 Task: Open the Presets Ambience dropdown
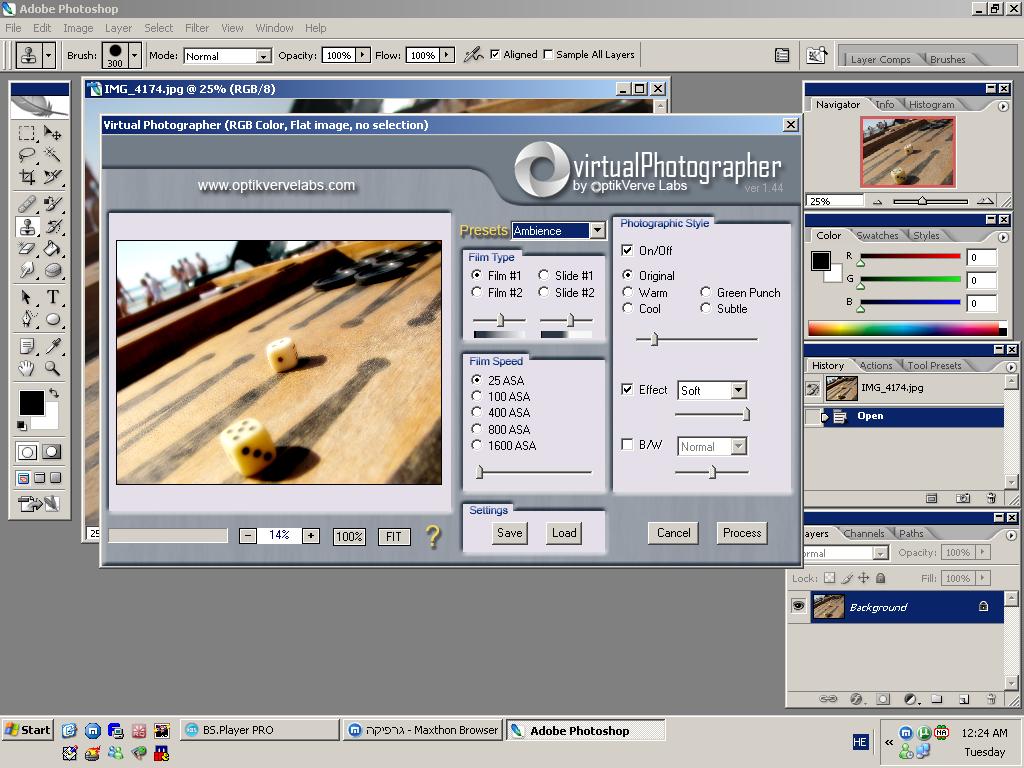click(597, 231)
